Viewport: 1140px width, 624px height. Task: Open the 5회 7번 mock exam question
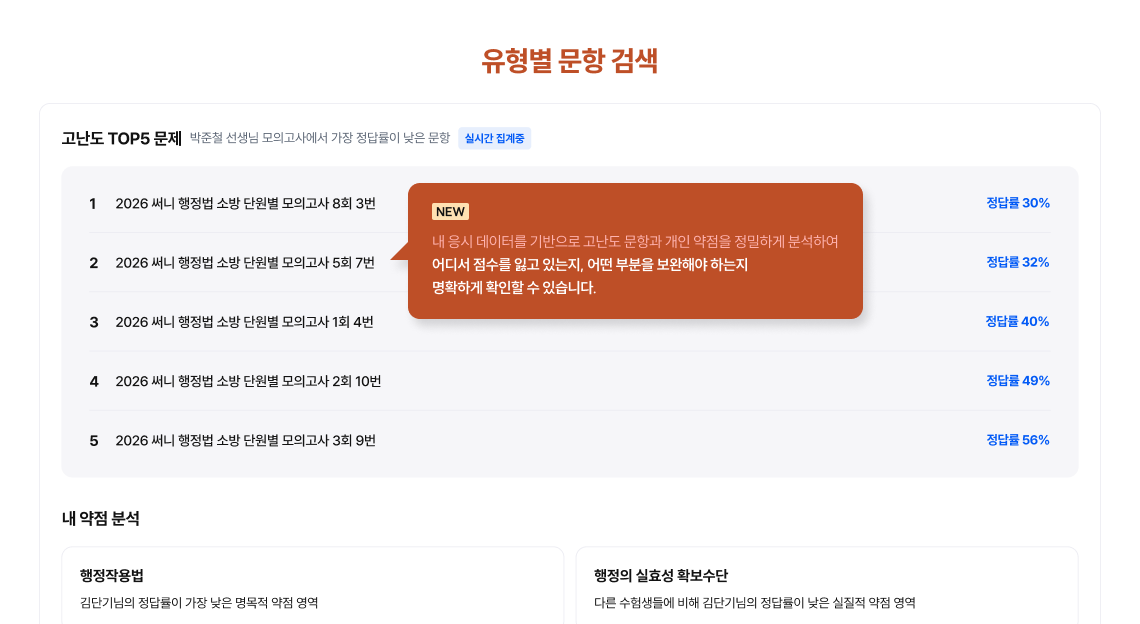[245, 263]
